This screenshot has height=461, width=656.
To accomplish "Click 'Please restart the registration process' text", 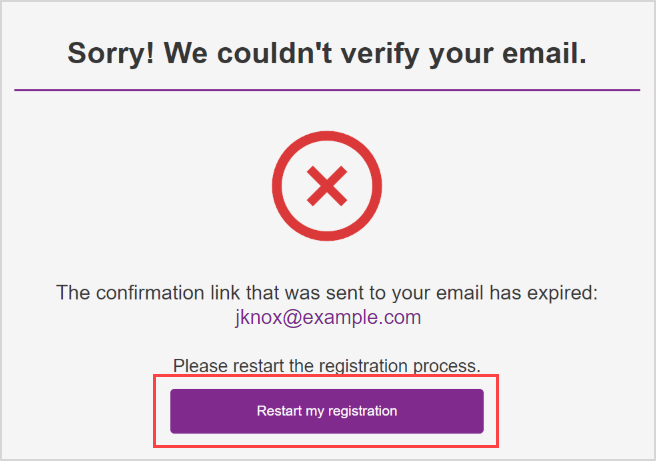I will point(327,365).
